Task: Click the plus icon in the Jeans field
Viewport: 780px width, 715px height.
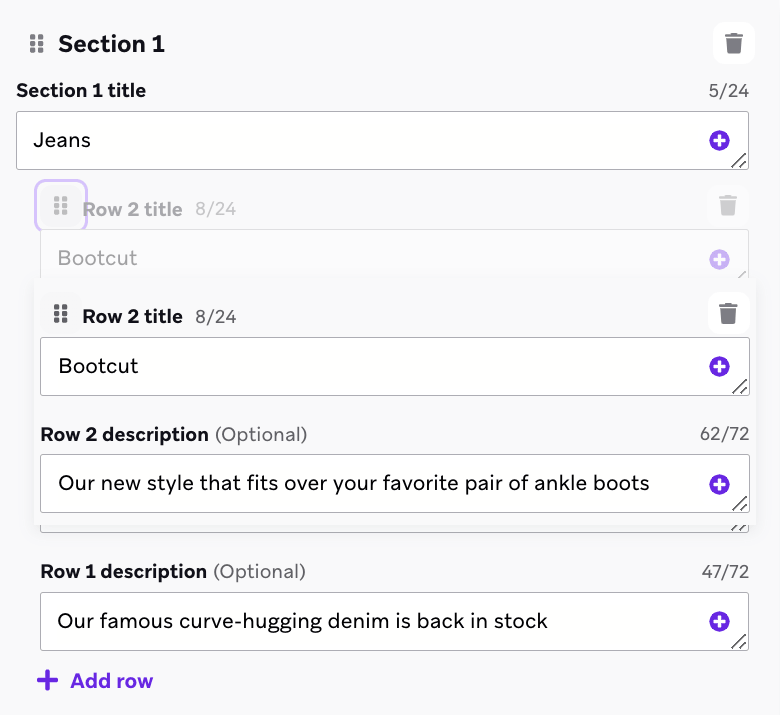Action: (x=719, y=141)
